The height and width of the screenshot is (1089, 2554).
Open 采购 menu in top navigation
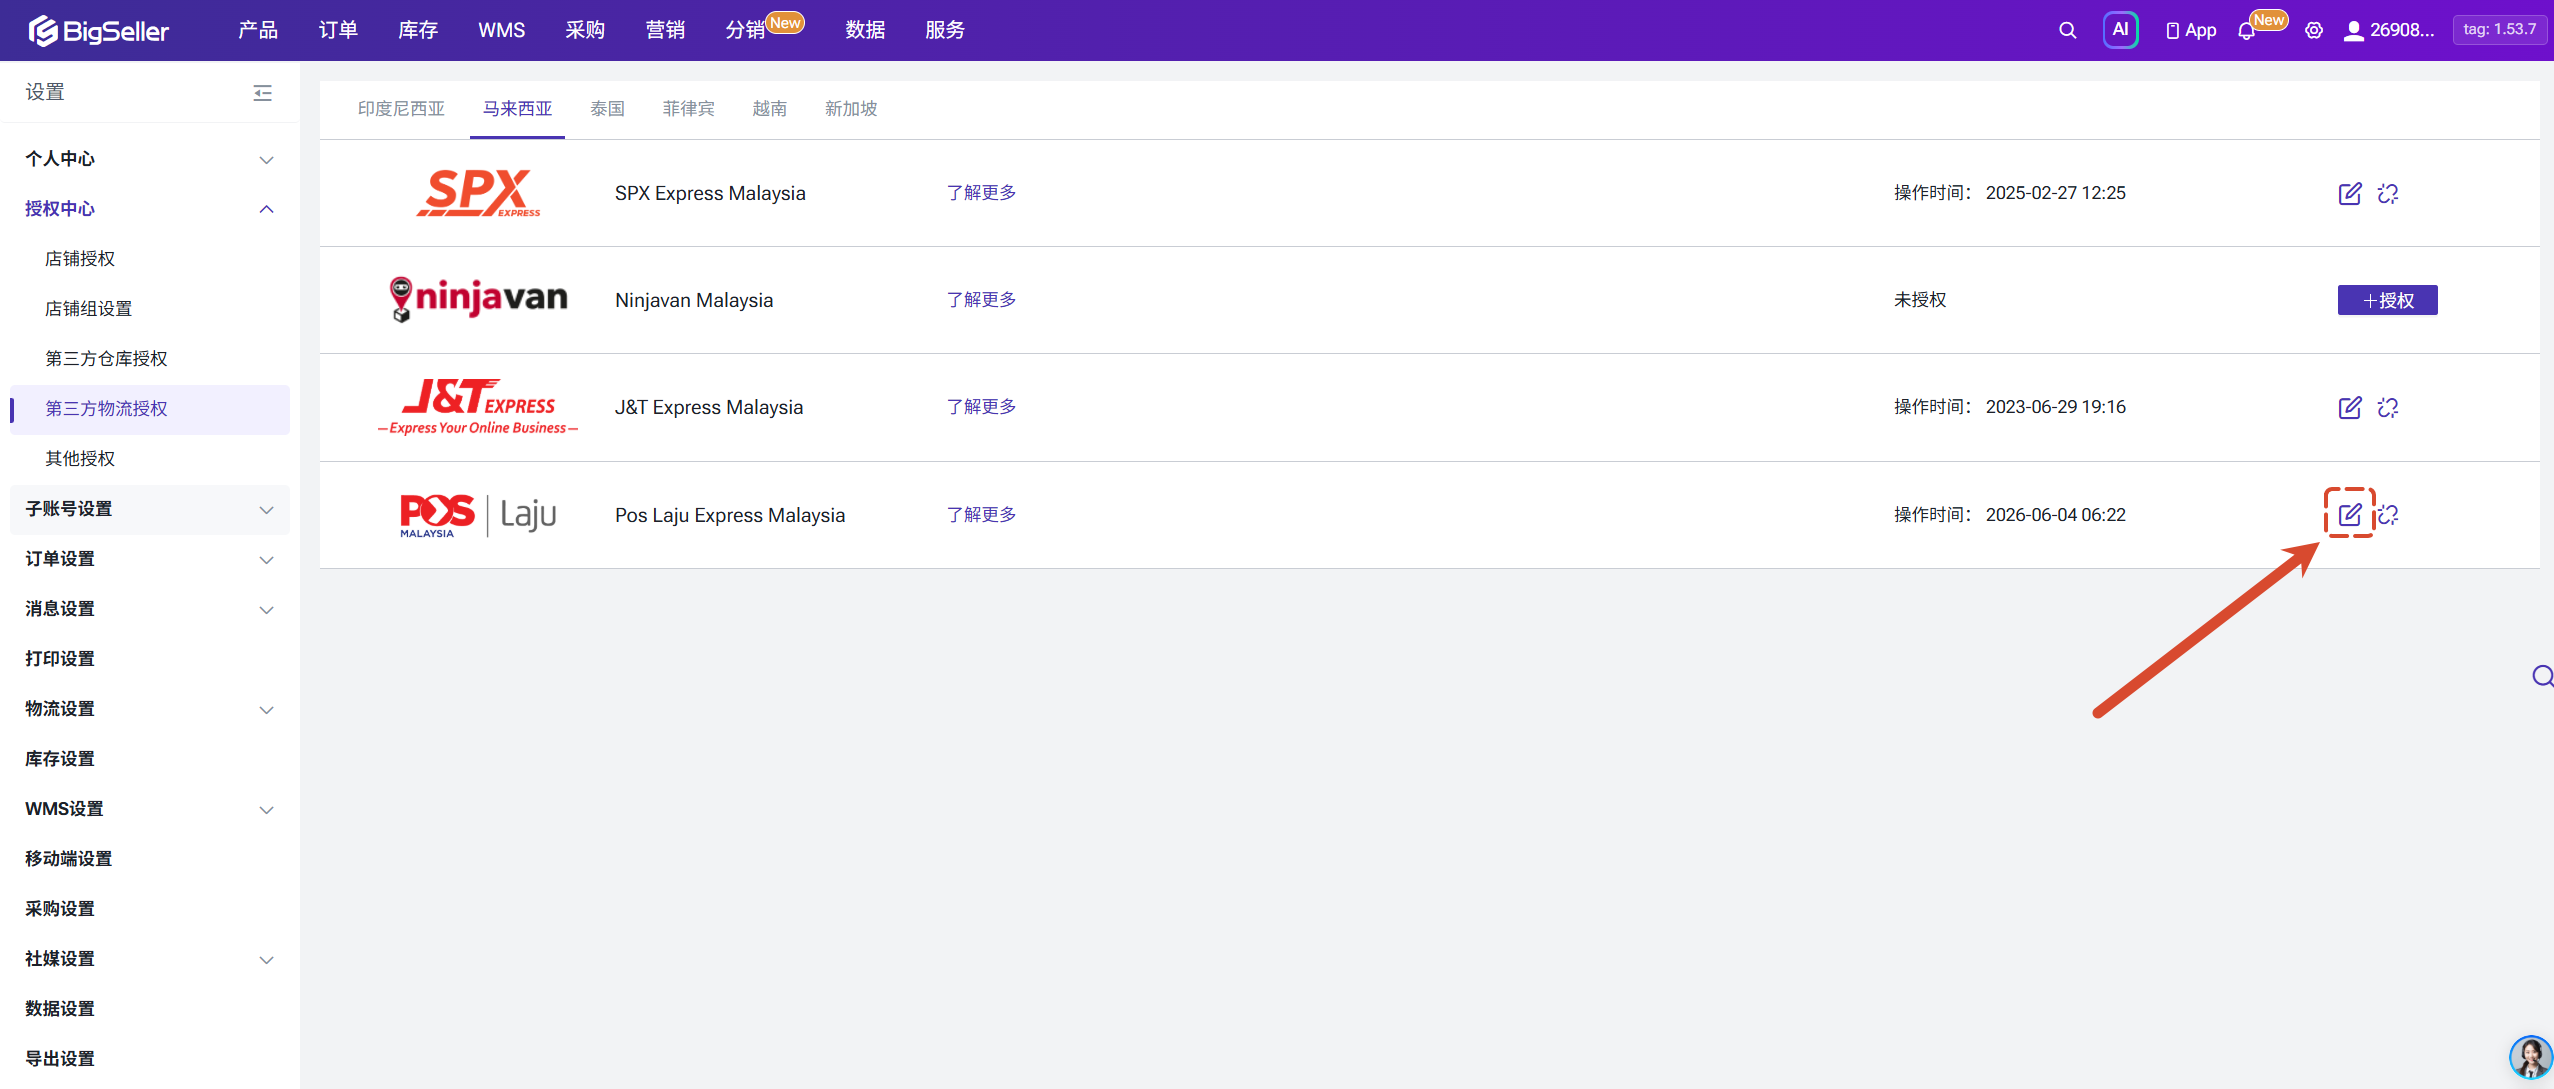click(x=585, y=30)
